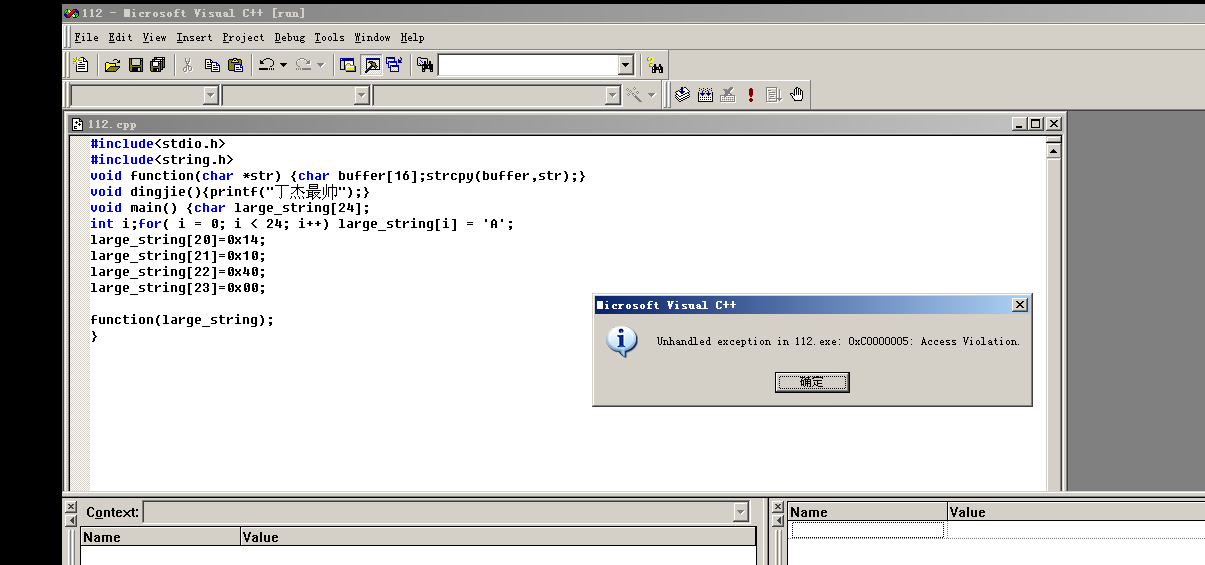The image size is (1205, 565).
Task: Expand the second WizardBar filter combo box
Action: tap(362, 95)
